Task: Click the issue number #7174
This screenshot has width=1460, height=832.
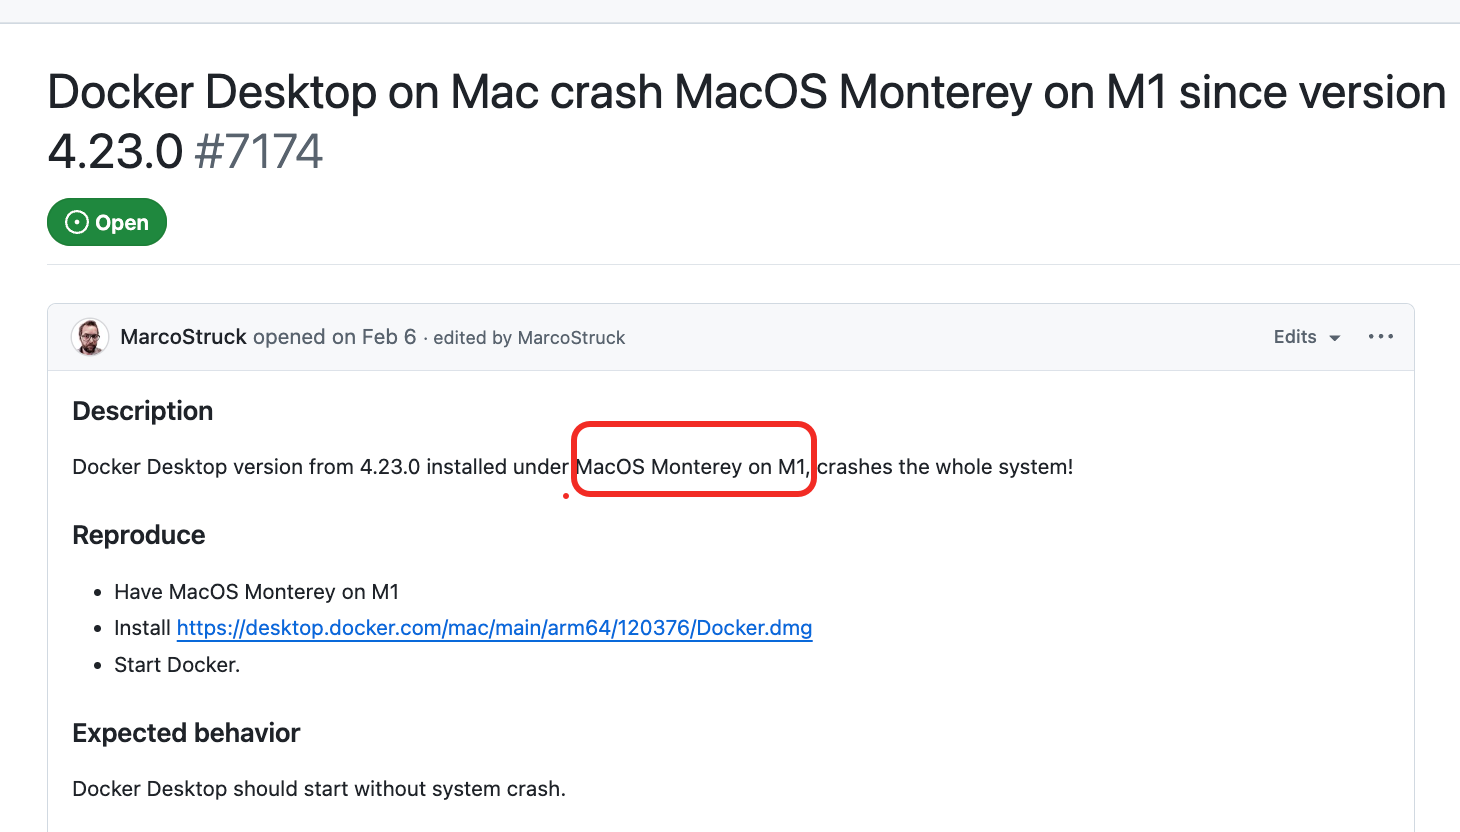Action: point(259,152)
